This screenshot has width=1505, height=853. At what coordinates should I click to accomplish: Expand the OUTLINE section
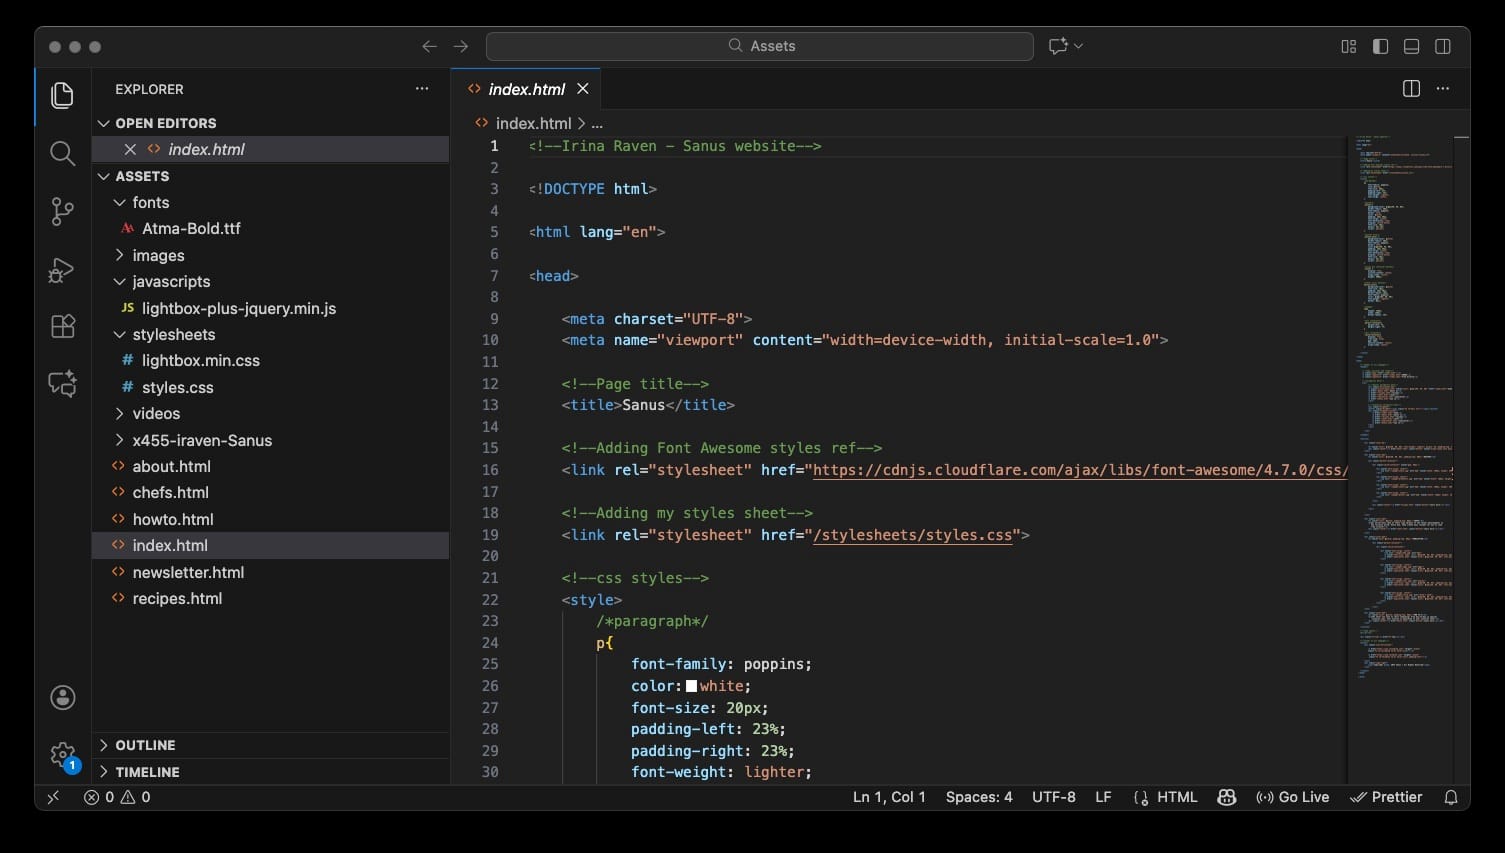coord(145,745)
